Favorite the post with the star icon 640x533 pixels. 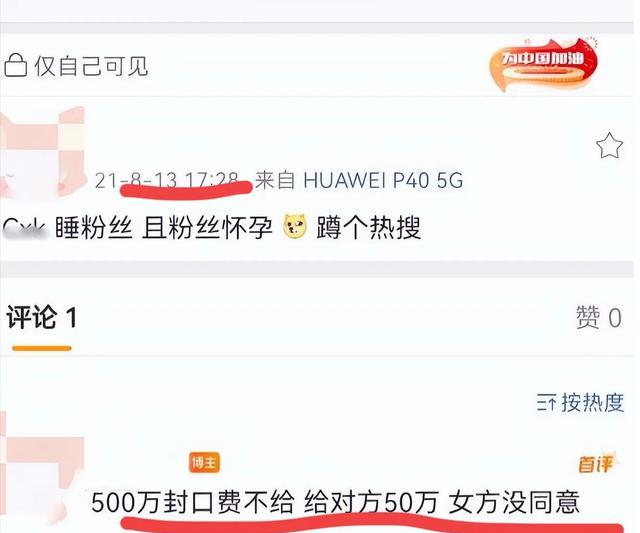tap(609, 146)
